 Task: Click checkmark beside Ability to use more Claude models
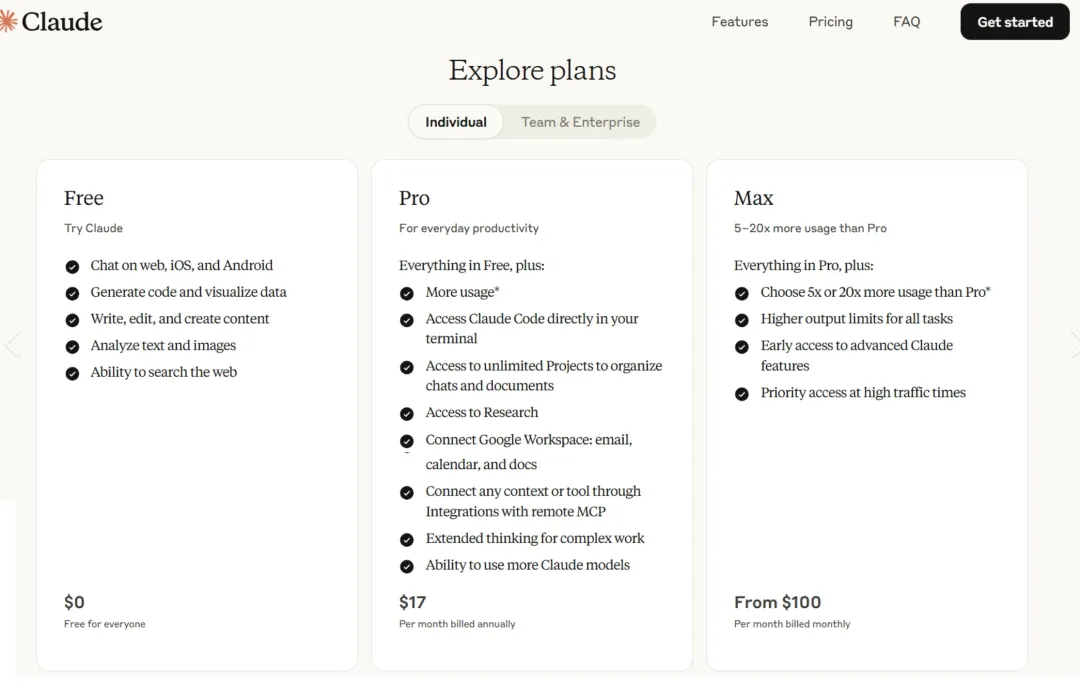click(407, 566)
